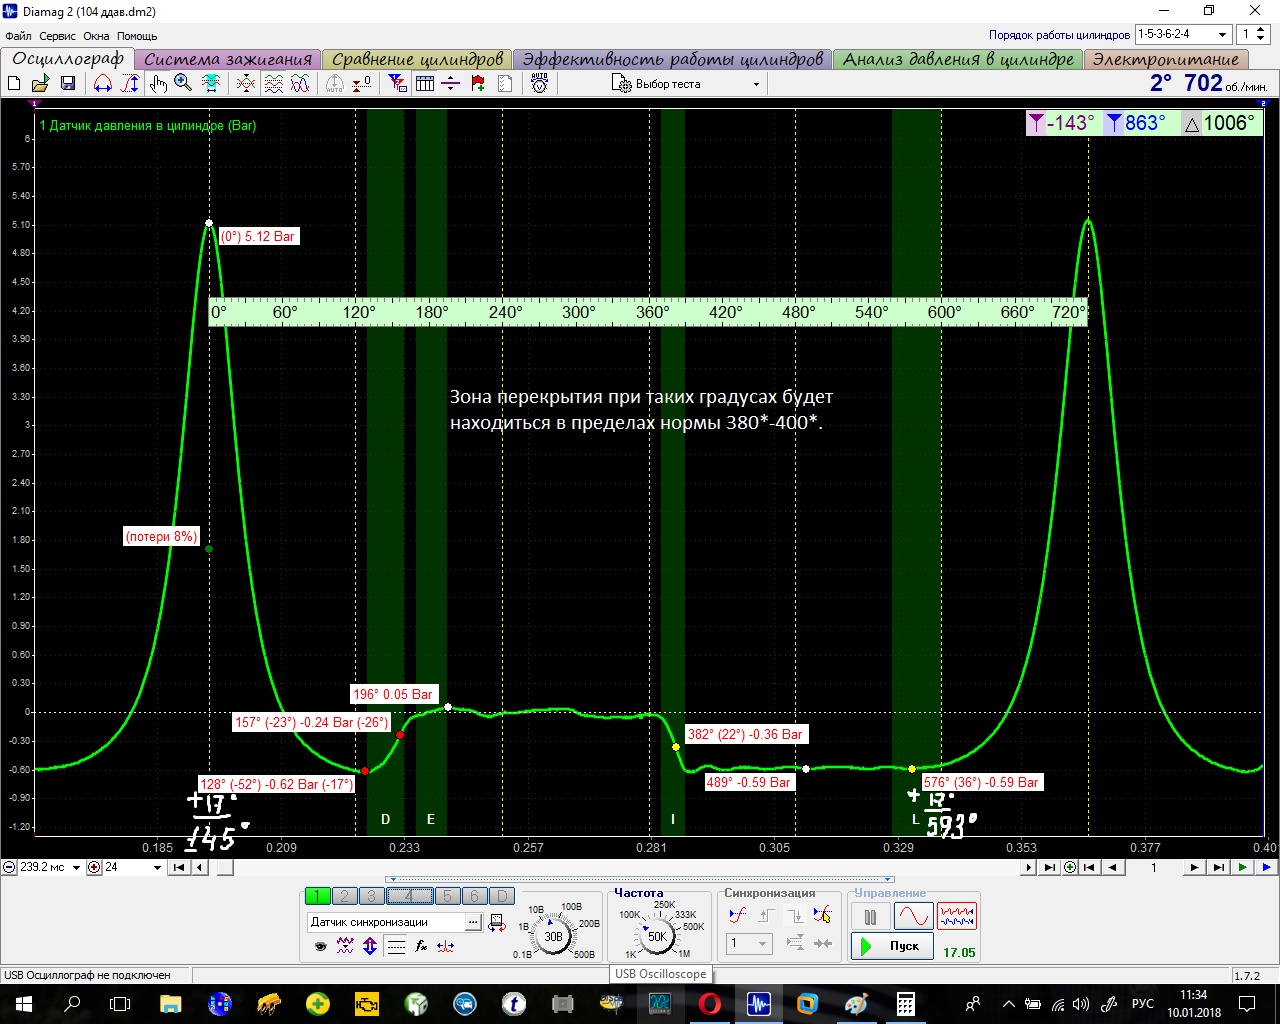
Task: Click the Пуск start button
Action: point(893,946)
